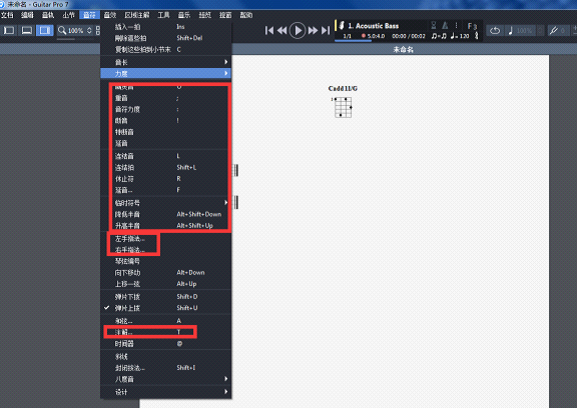Image resolution: width=577 pixels, height=408 pixels.
Task: Expand the 音长 submenu
Action: [166, 62]
